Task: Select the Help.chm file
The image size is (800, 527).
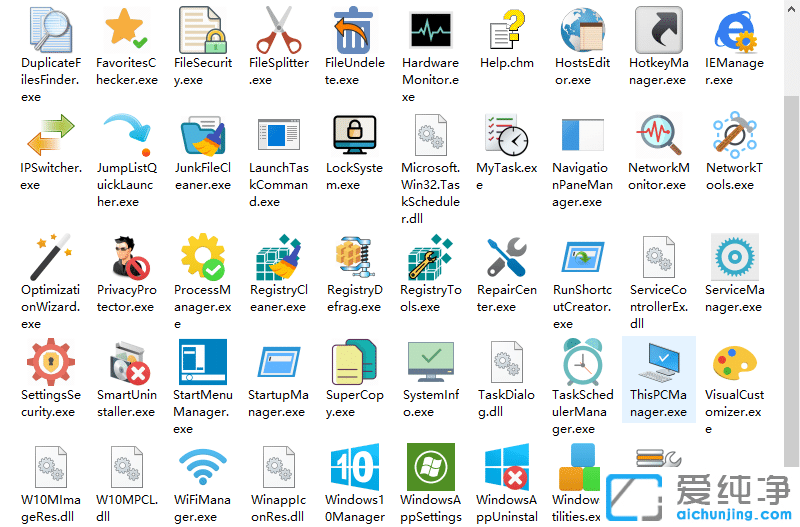Action: 507,30
